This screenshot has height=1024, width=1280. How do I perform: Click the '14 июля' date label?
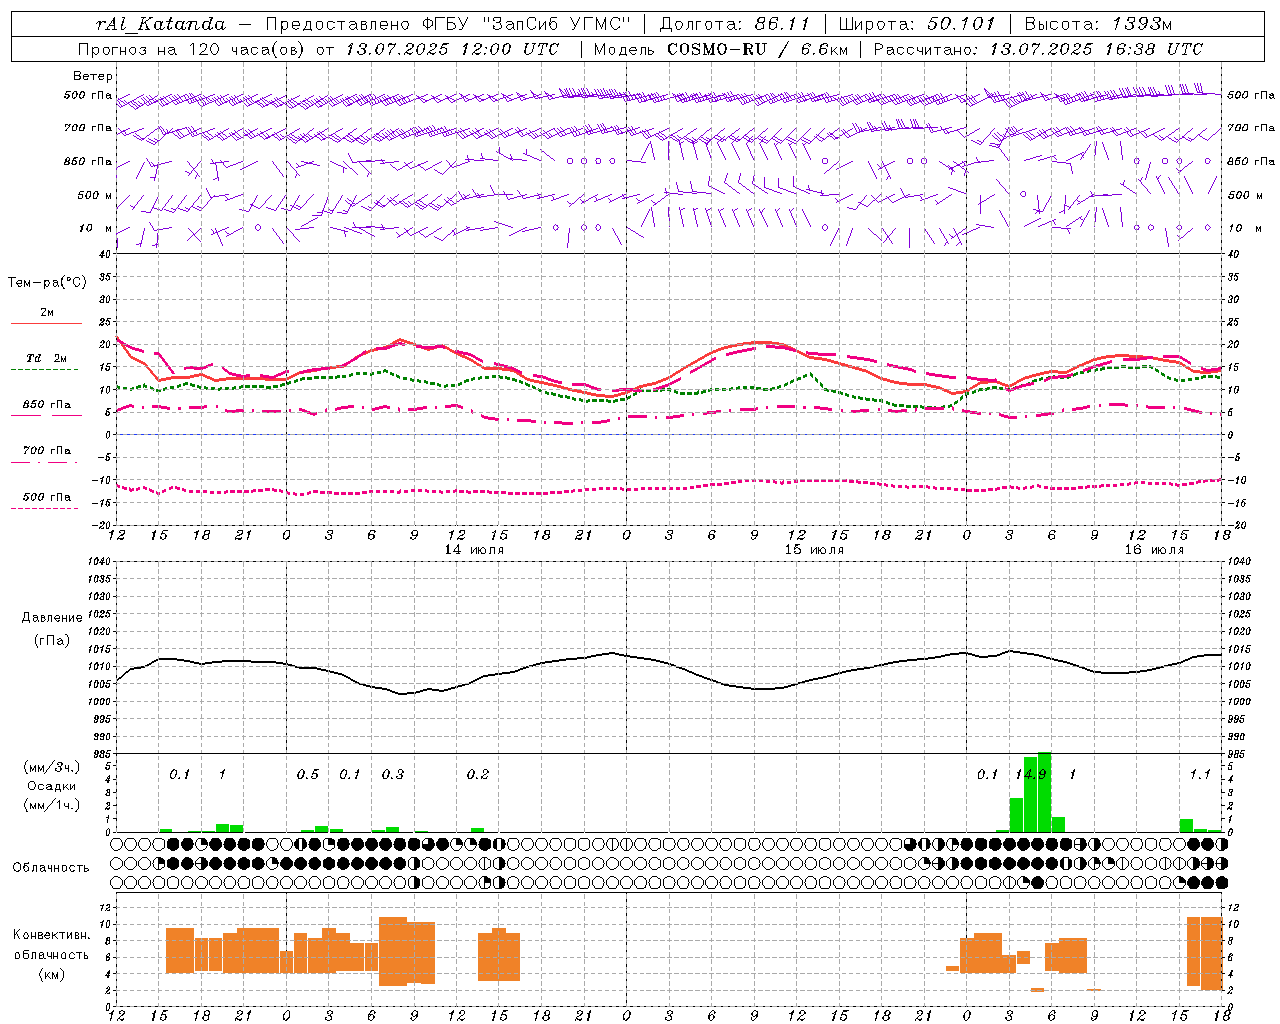click(474, 550)
